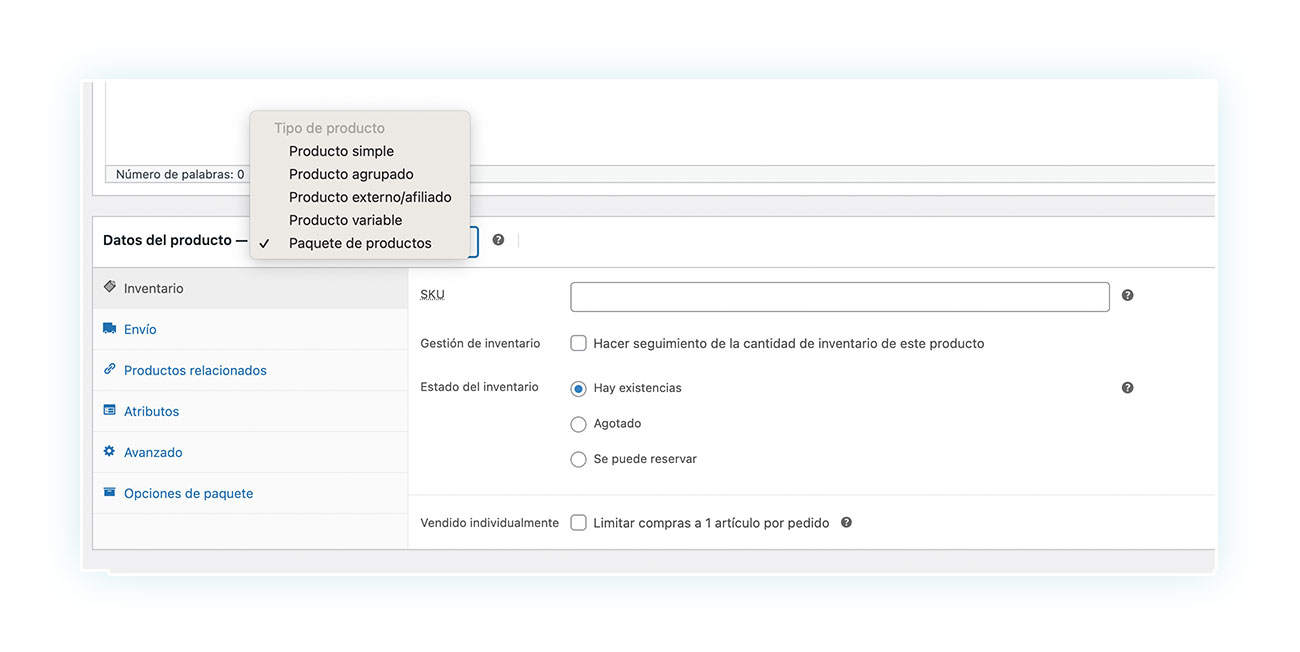This screenshot has height=652, width=1300.
Task: Click help icon beside product type dropdown
Action: click(x=498, y=240)
